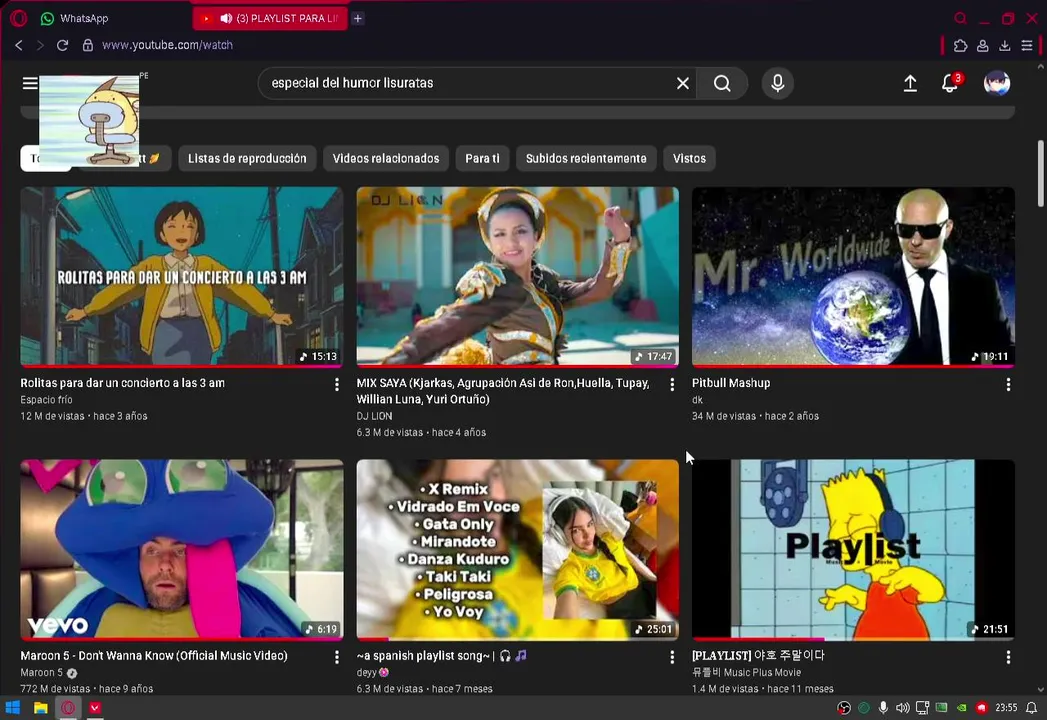The height and width of the screenshot is (720, 1047).
Task: Open the DJ LION channel link
Action: 374,415
